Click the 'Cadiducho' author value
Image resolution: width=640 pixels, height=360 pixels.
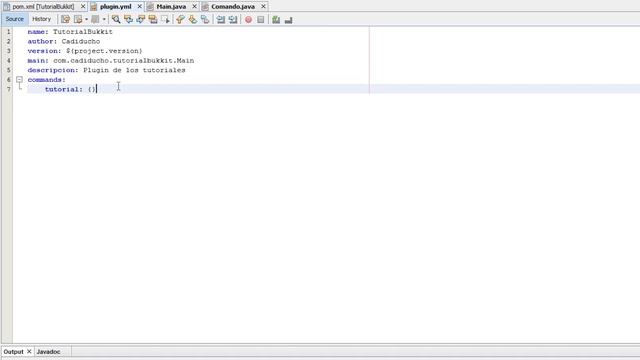point(81,42)
